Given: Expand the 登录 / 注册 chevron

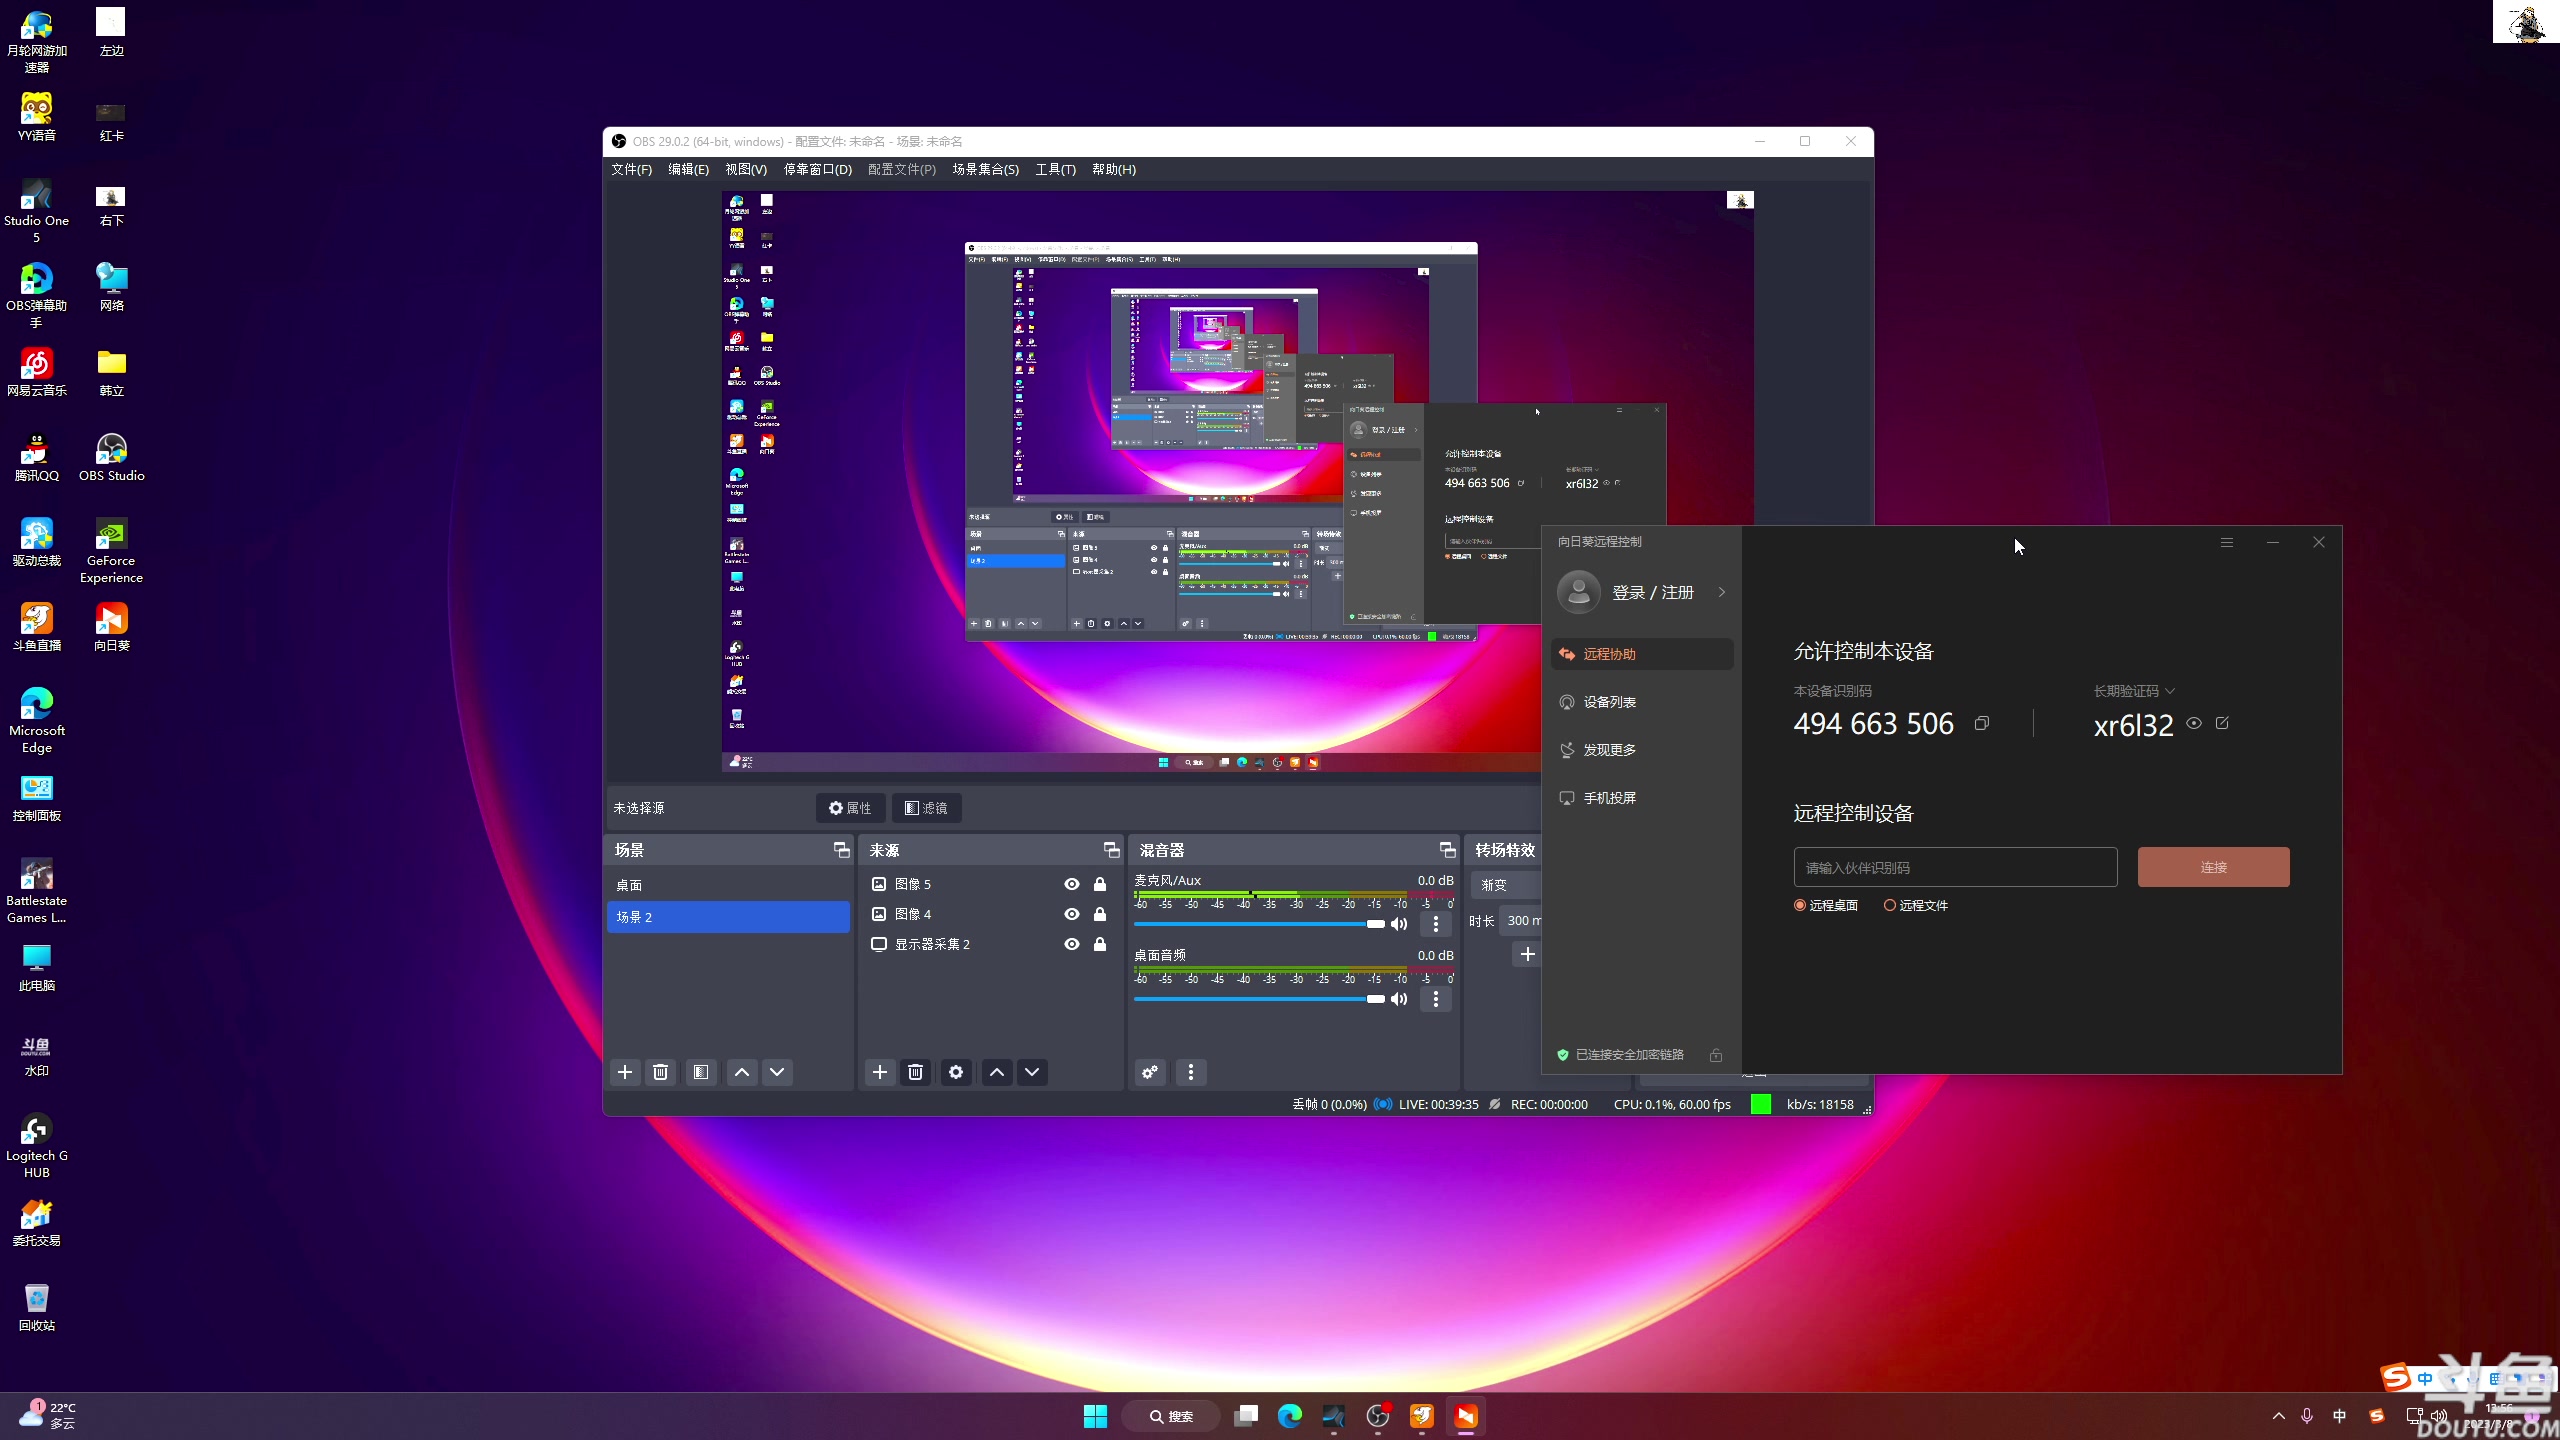Looking at the screenshot, I should [1722, 592].
